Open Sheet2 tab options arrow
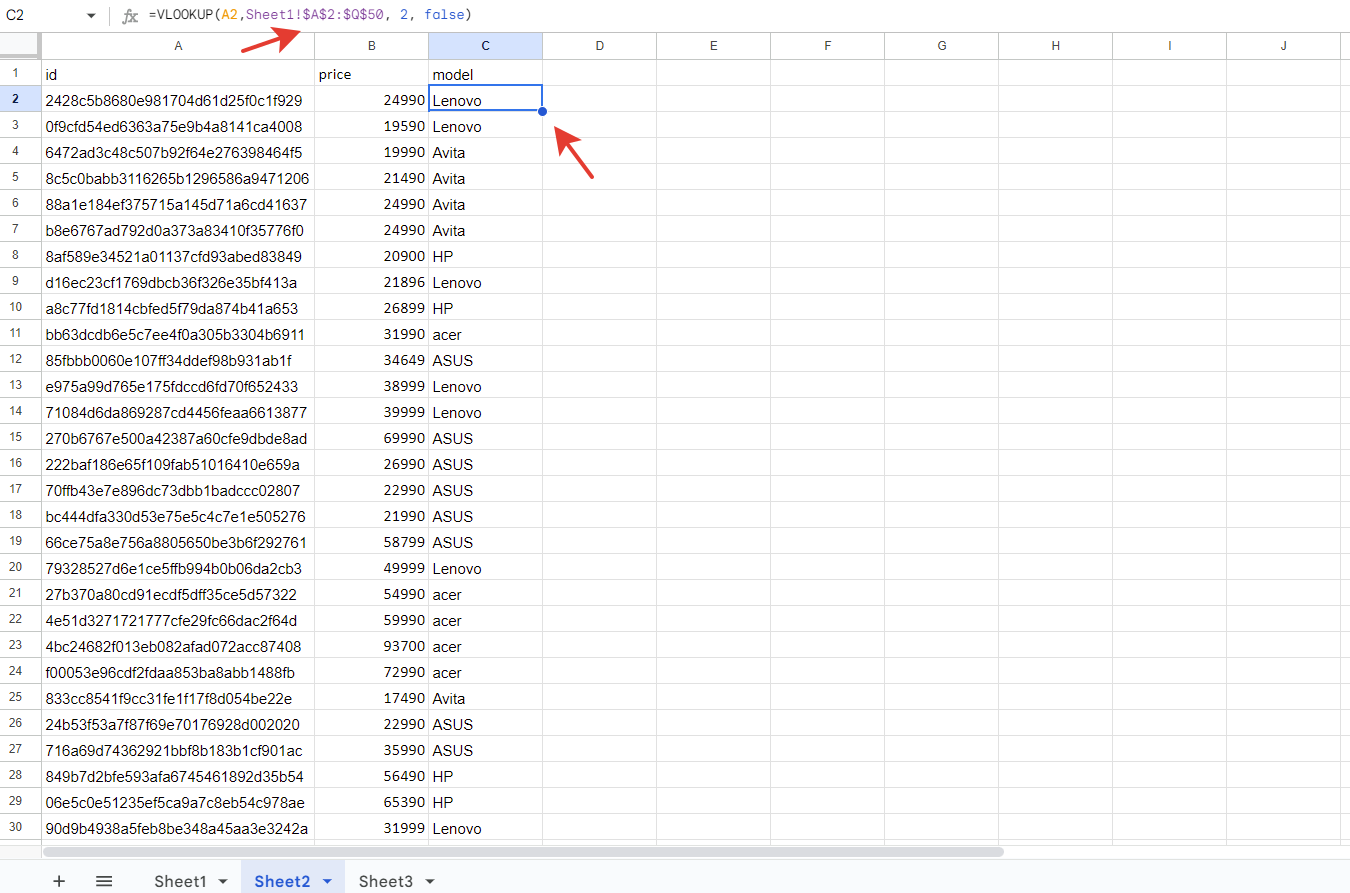 tap(326, 881)
